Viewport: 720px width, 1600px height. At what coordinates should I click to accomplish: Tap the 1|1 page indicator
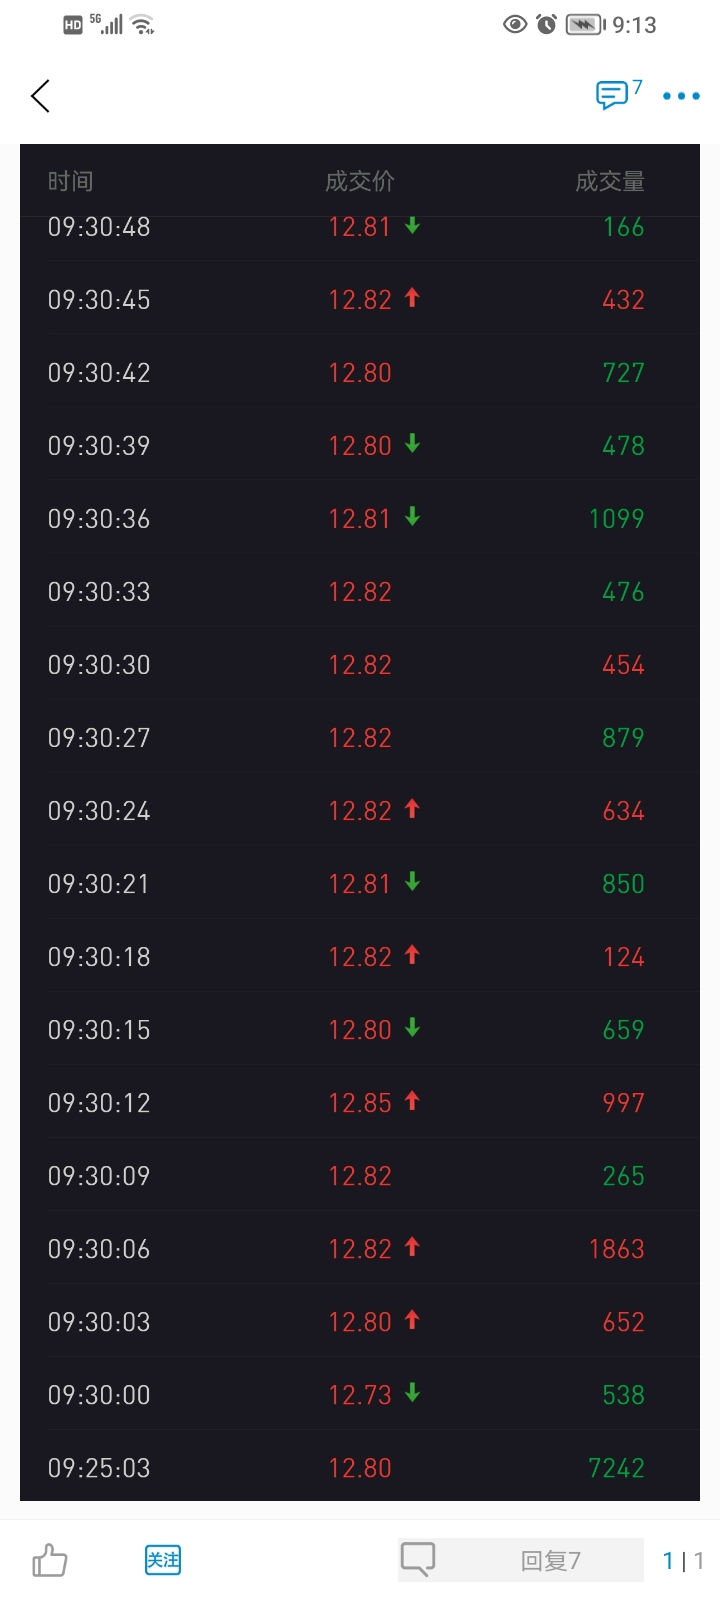tap(683, 1560)
